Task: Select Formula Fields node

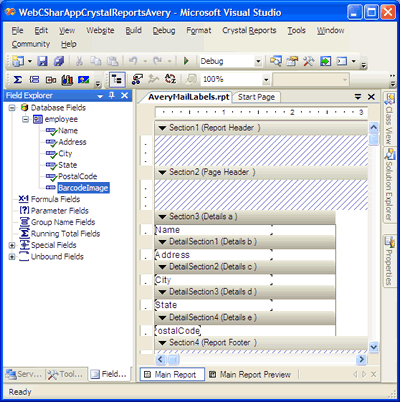Action: (55, 199)
